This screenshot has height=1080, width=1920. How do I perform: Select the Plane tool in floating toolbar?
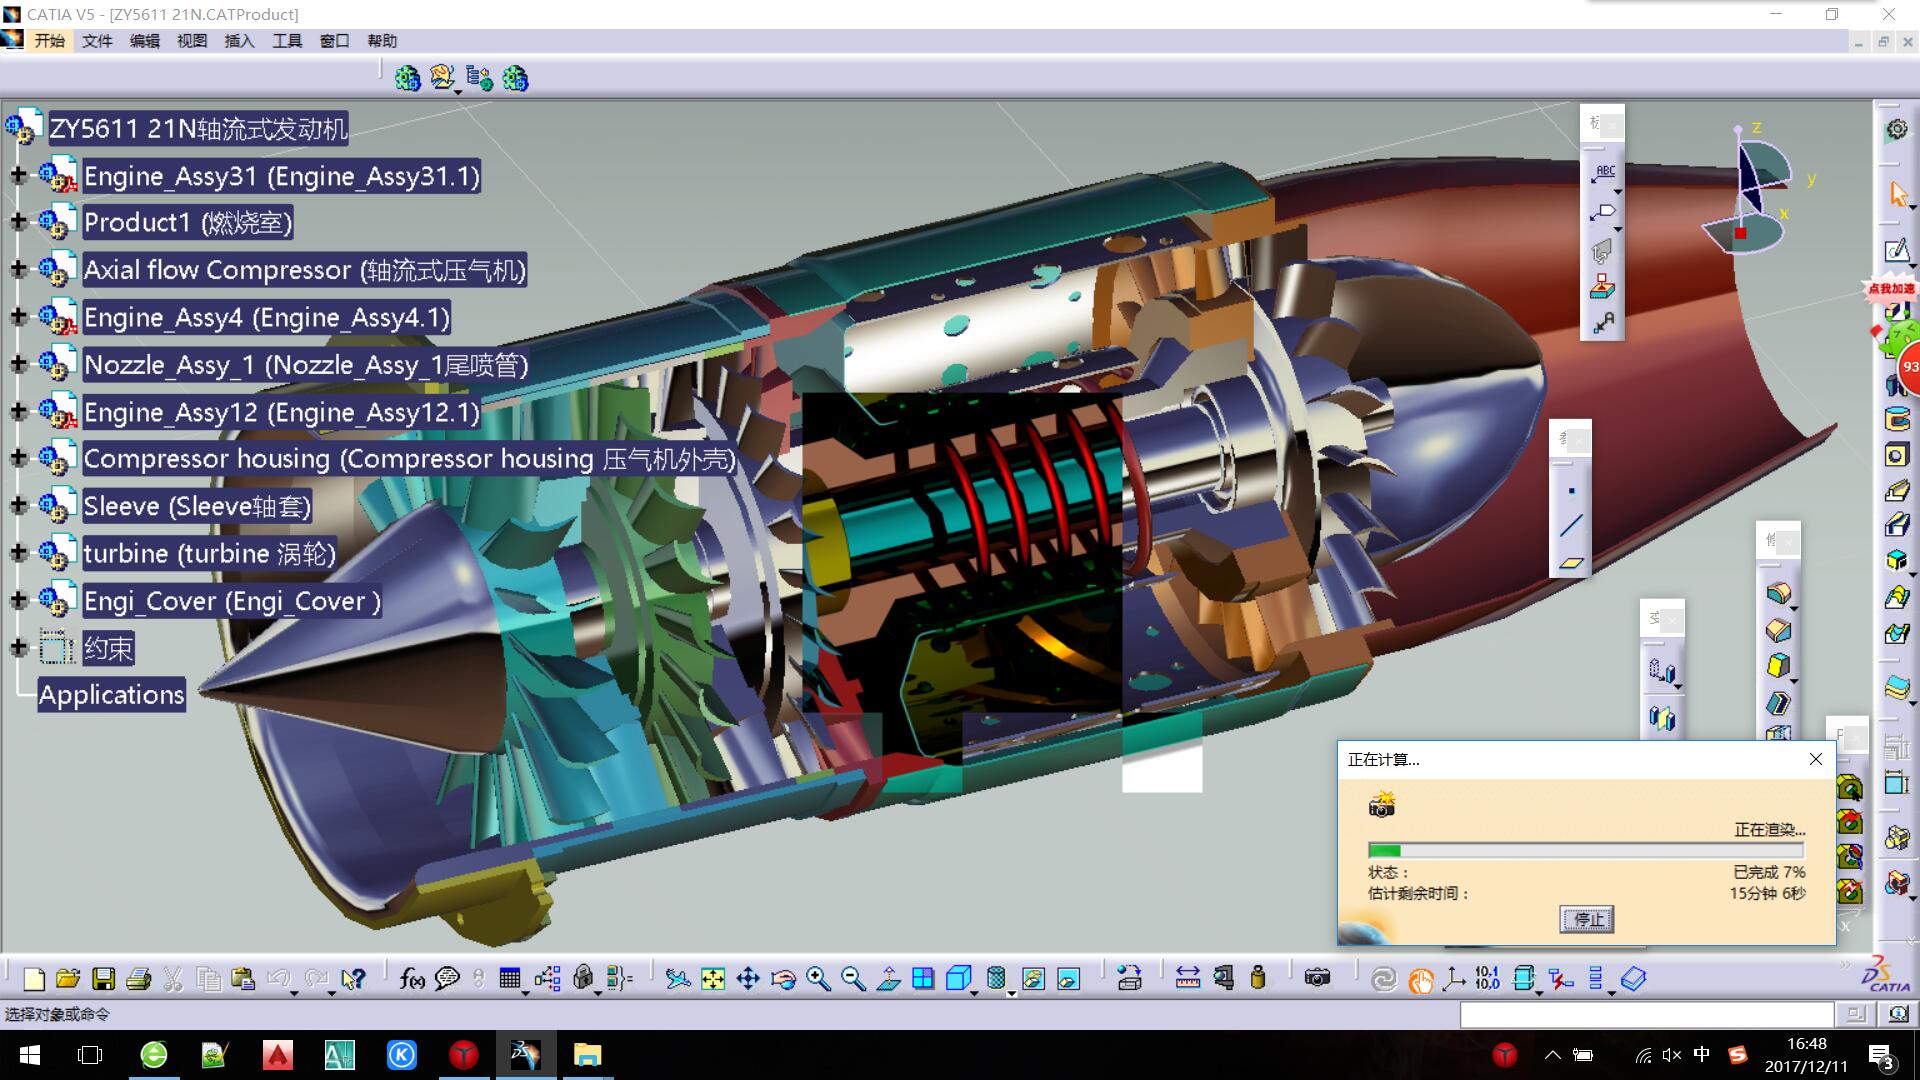(x=1571, y=563)
